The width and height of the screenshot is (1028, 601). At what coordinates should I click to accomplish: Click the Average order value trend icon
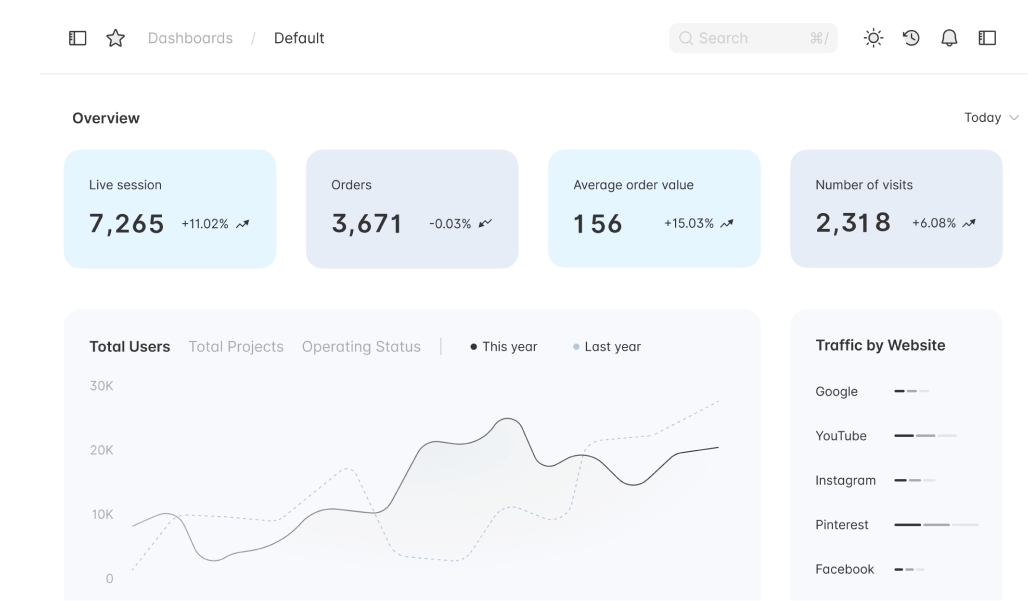click(727, 224)
